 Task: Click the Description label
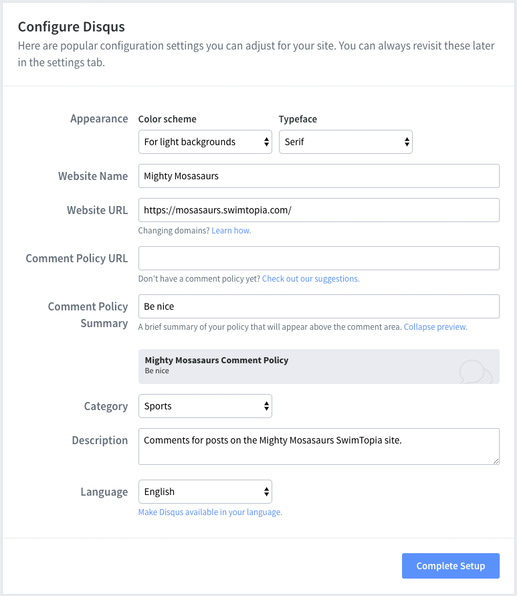[100, 440]
